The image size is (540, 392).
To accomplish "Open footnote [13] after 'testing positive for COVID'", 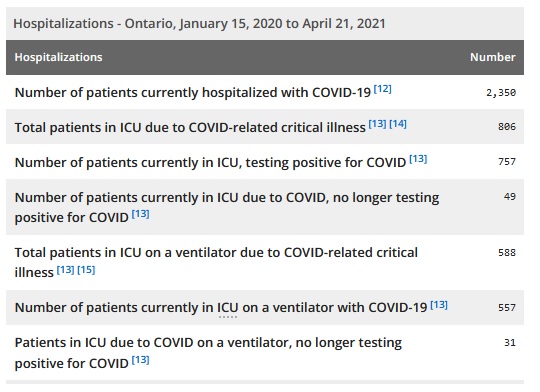I will (418, 159).
